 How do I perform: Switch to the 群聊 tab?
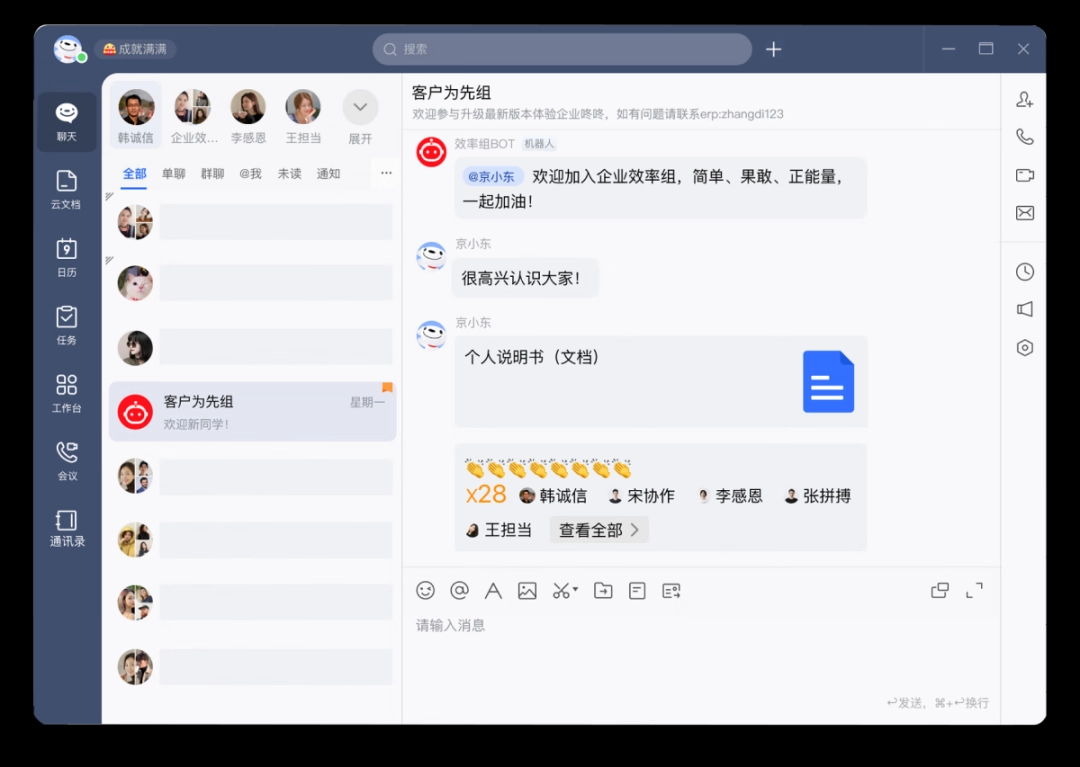pyautogui.click(x=212, y=174)
